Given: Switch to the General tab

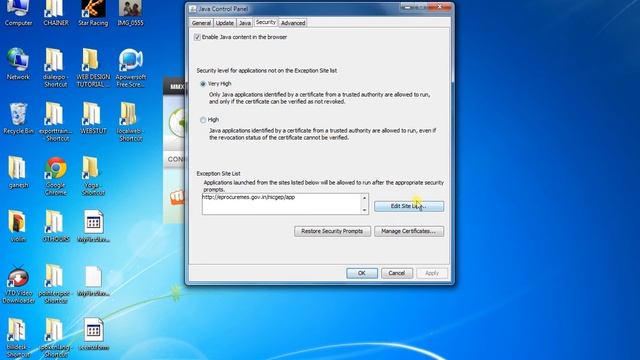Looking at the screenshot, I should click(201, 23).
